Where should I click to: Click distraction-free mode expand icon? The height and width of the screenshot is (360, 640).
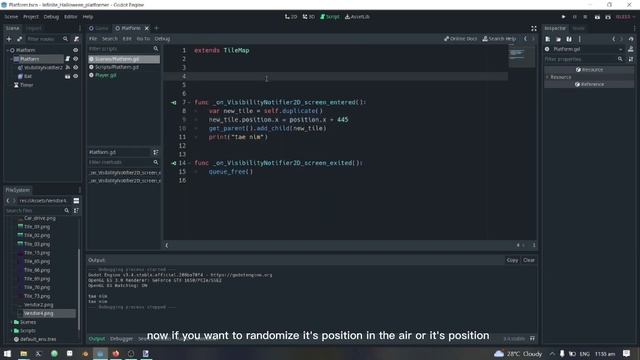click(x=533, y=28)
